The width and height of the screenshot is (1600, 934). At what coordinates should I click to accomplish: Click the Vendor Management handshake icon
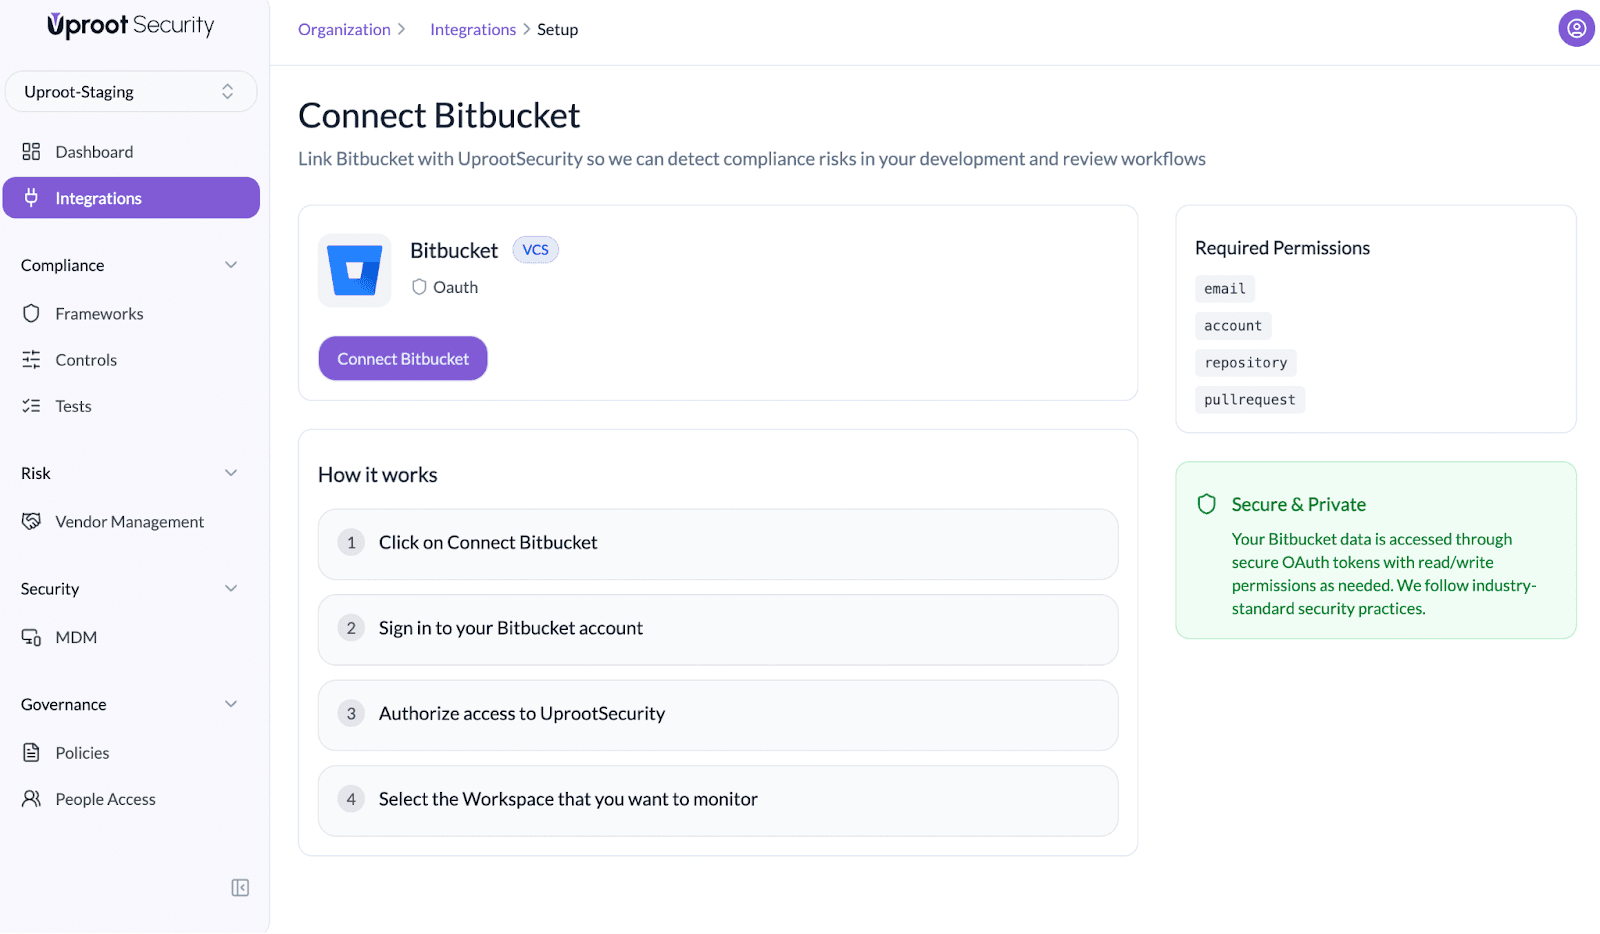[31, 522]
